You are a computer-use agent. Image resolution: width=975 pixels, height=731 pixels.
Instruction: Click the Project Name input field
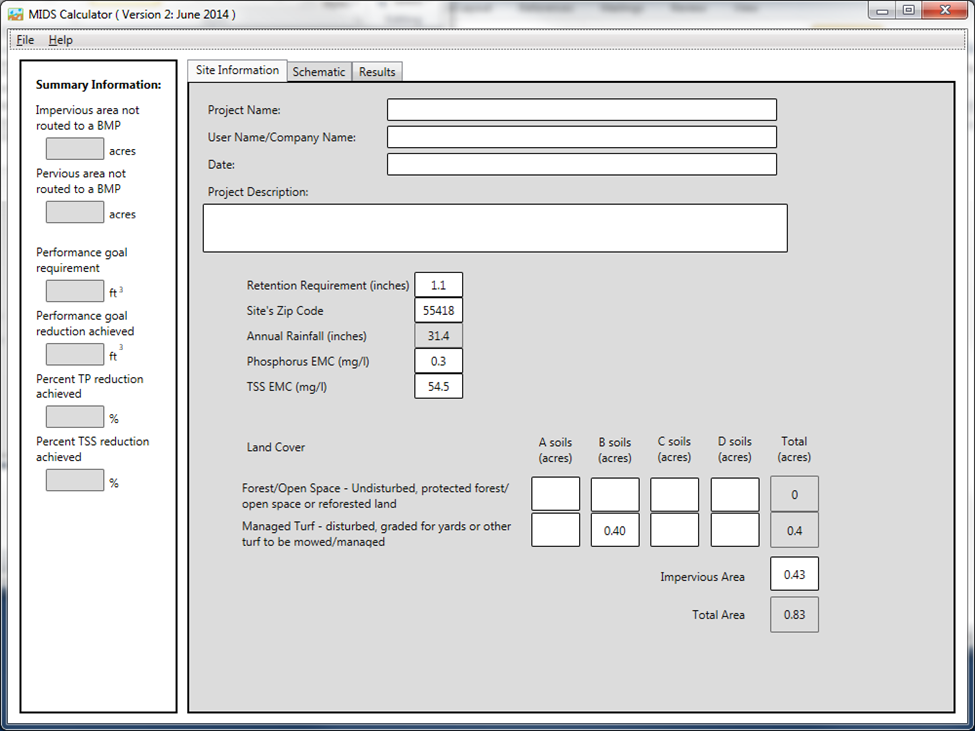581,110
